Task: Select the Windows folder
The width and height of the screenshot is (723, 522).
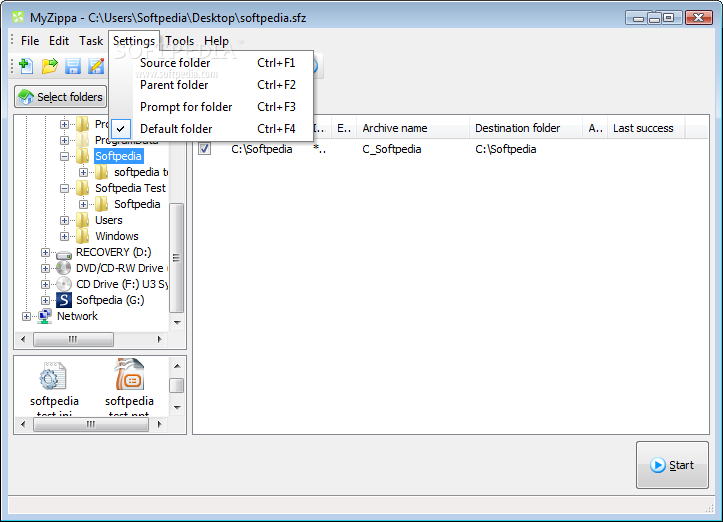Action: pos(117,236)
